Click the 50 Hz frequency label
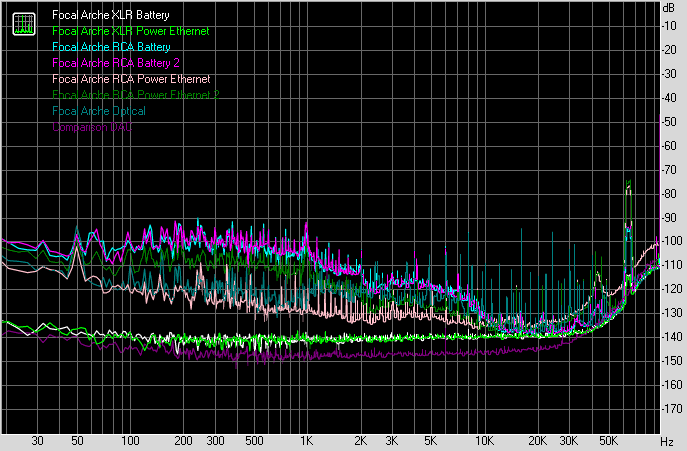This screenshot has width=687, height=451. coord(77,441)
